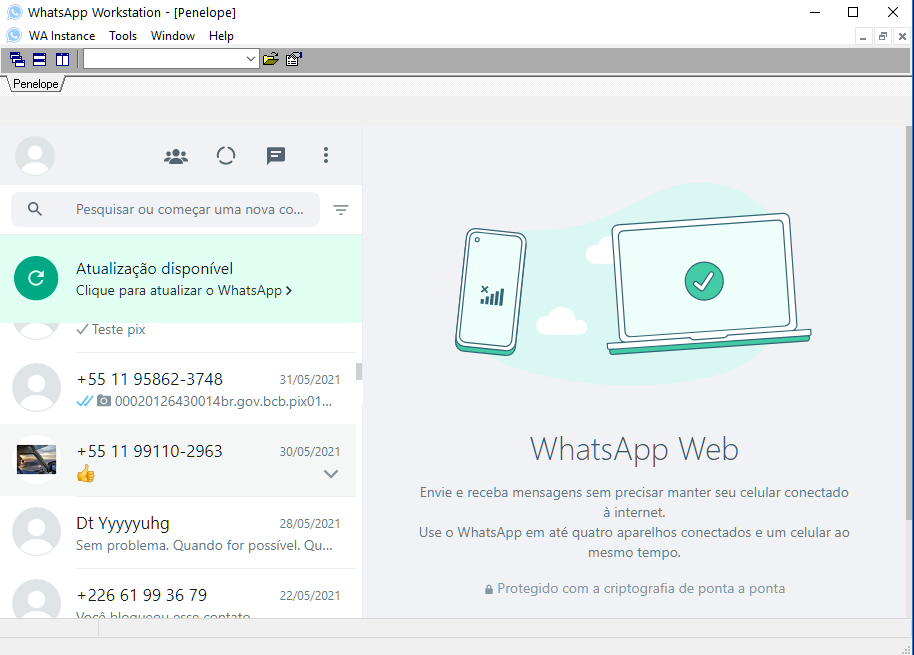
Task: Open the three-dot WhatsApp menu
Action: [x=326, y=155]
